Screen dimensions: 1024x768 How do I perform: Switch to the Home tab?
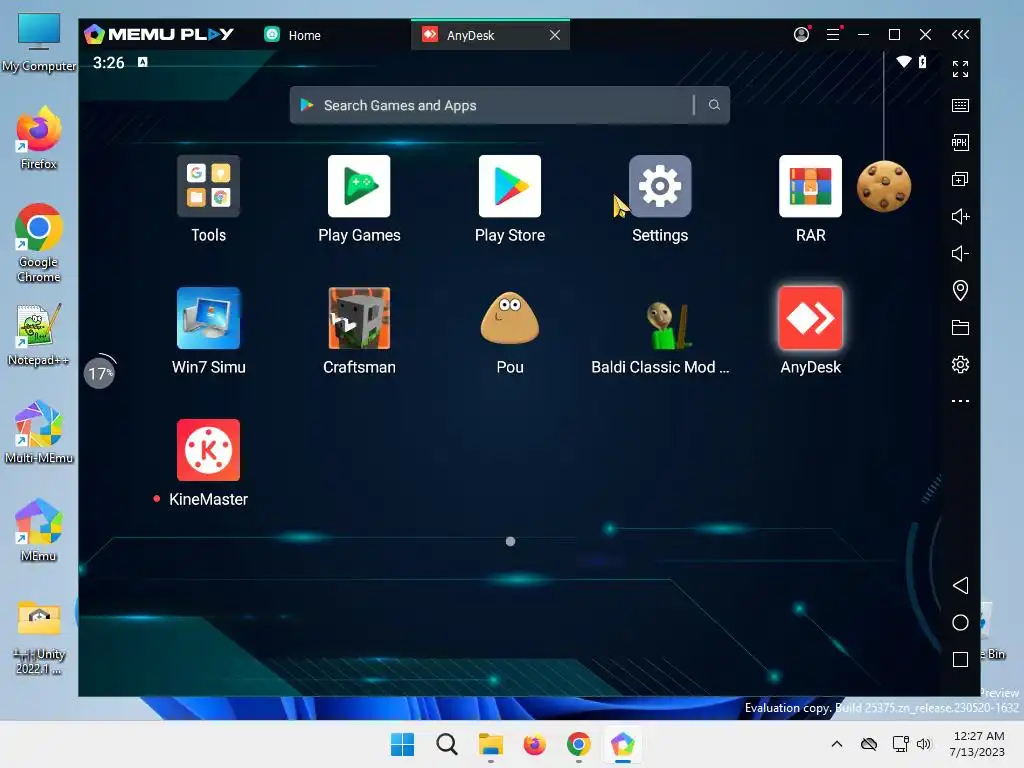click(293, 35)
